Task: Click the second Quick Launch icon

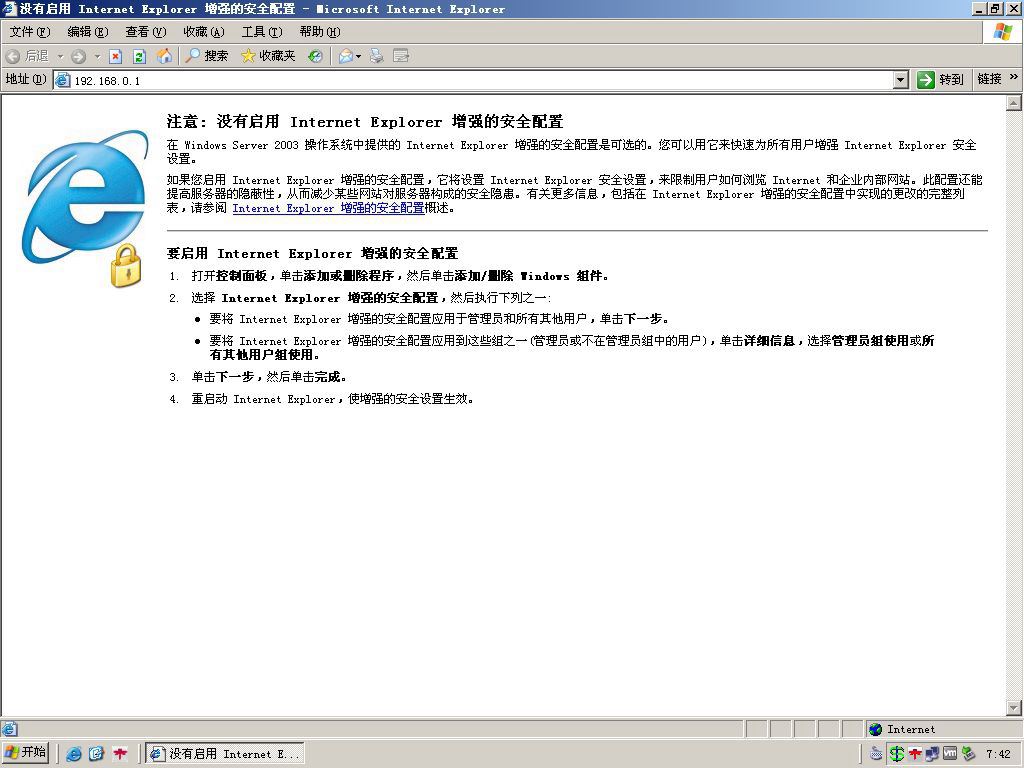Action: click(97, 754)
